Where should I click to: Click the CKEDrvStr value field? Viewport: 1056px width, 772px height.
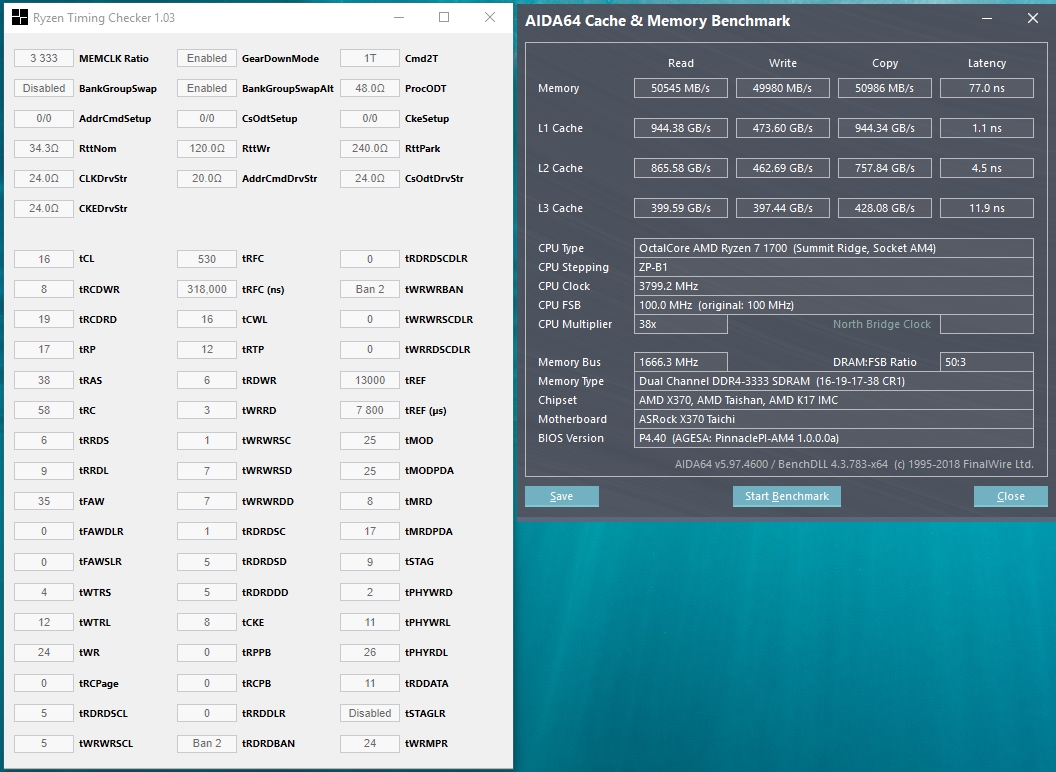[x=44, y=209]
